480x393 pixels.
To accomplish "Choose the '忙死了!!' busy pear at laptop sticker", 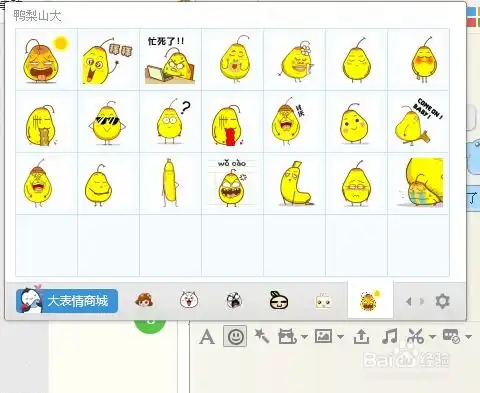I will tap(170, 59).
